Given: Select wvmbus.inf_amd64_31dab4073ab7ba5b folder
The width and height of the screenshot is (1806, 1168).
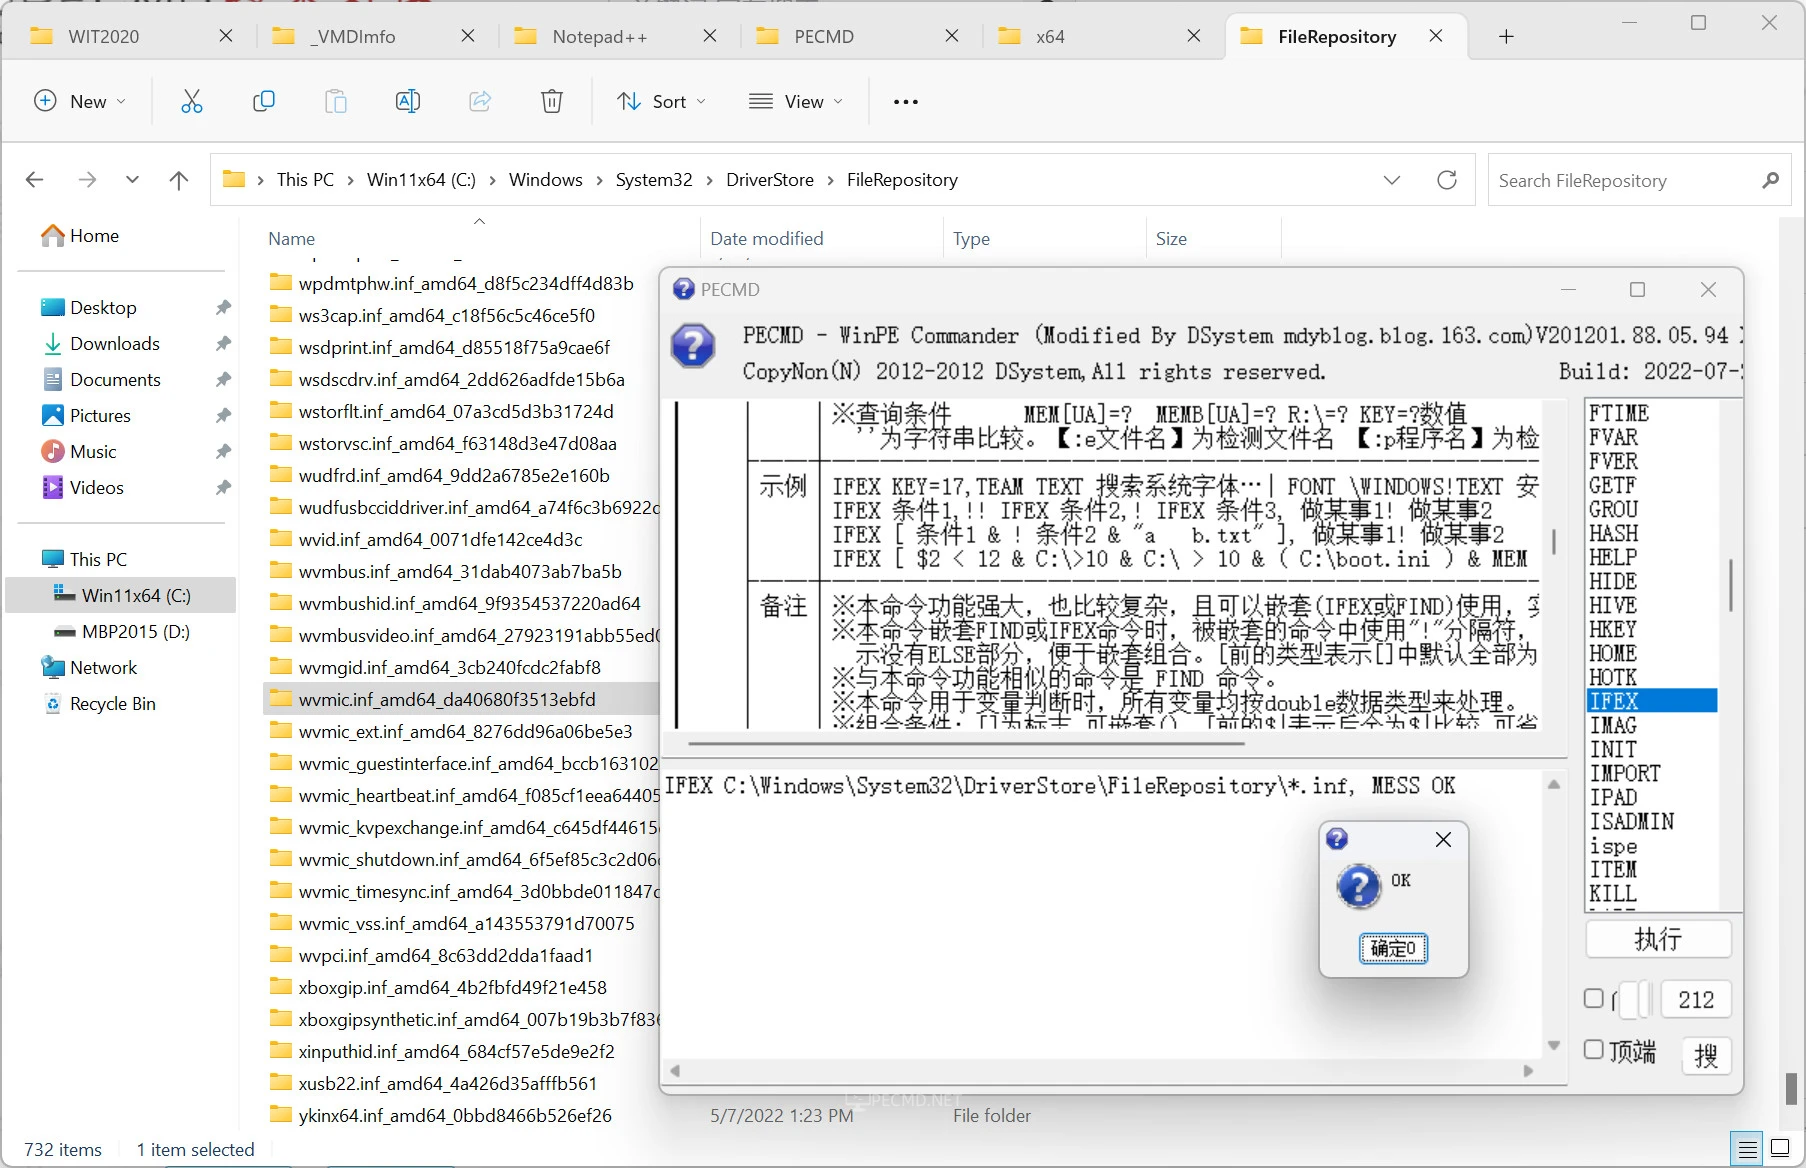Looking at the screenshot, I should click(x=460, y=571).
